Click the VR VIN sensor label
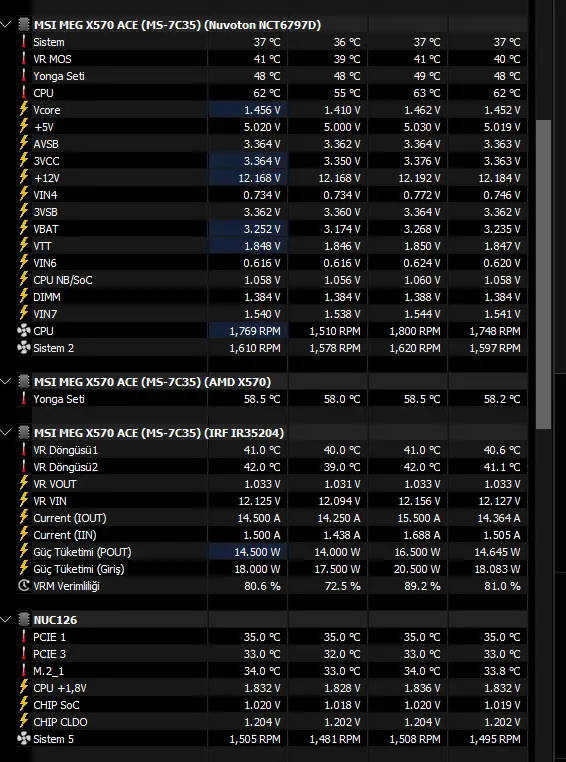This screenshot has height=762, width=566. [x=50, y=501]
